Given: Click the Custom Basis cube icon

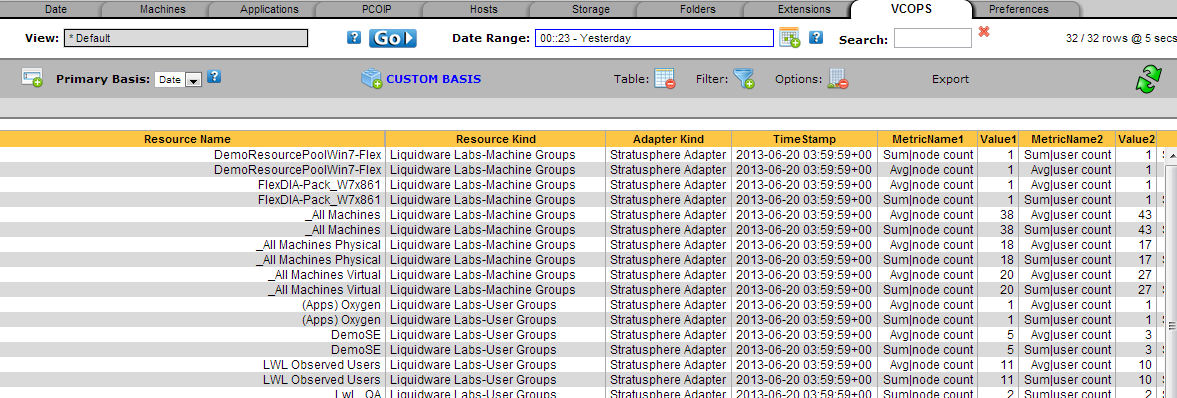Looking at the screenshot, I should click(x=372, y=79).
